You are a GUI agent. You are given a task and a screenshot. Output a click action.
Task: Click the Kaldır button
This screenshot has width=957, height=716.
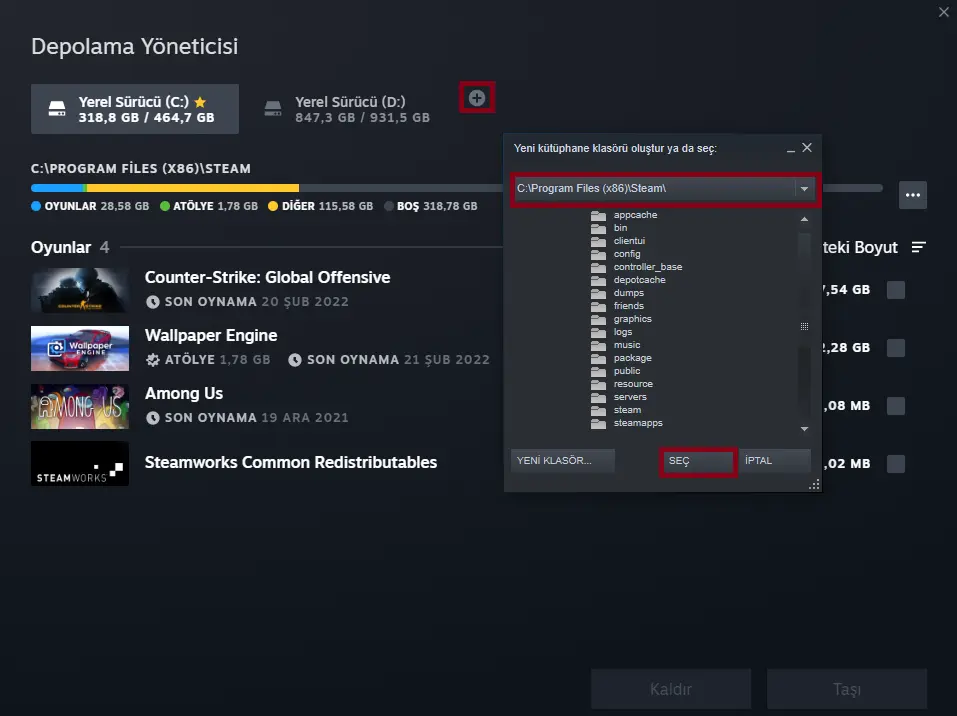pos(671,689)
